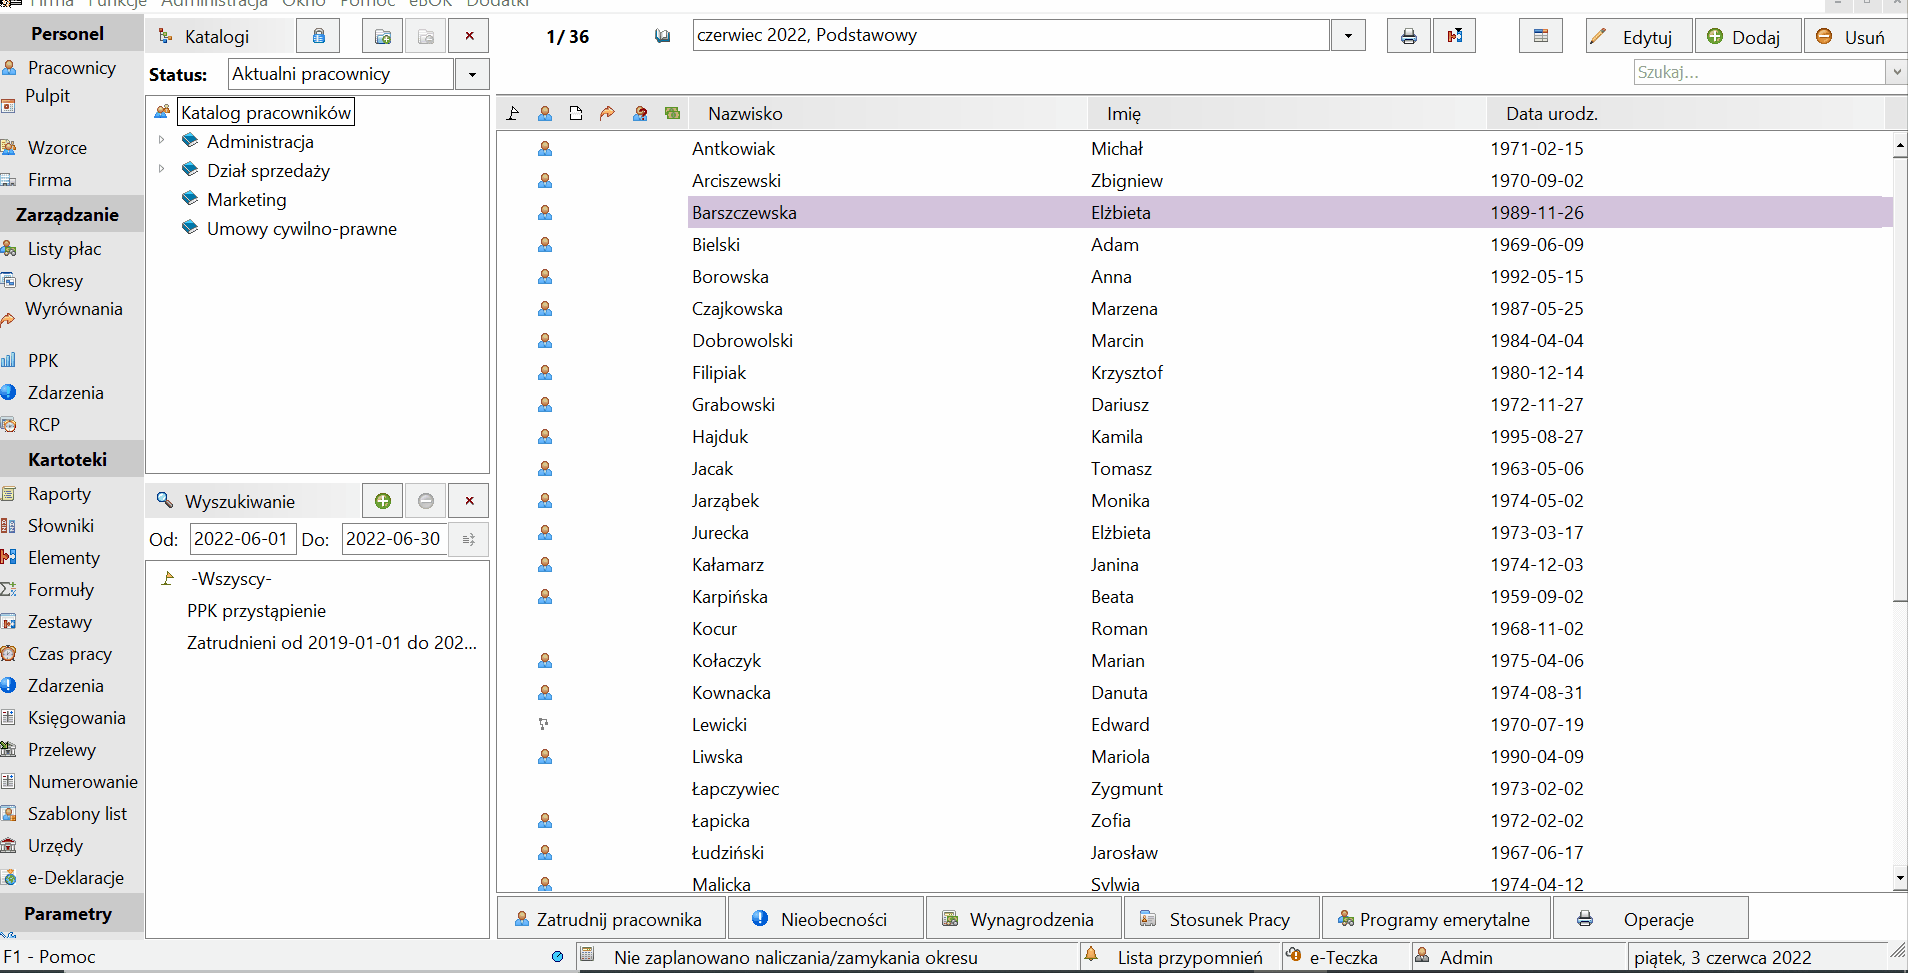Click the lock icon button next to Katalogi
The image size is (1908, 973).
318,37
